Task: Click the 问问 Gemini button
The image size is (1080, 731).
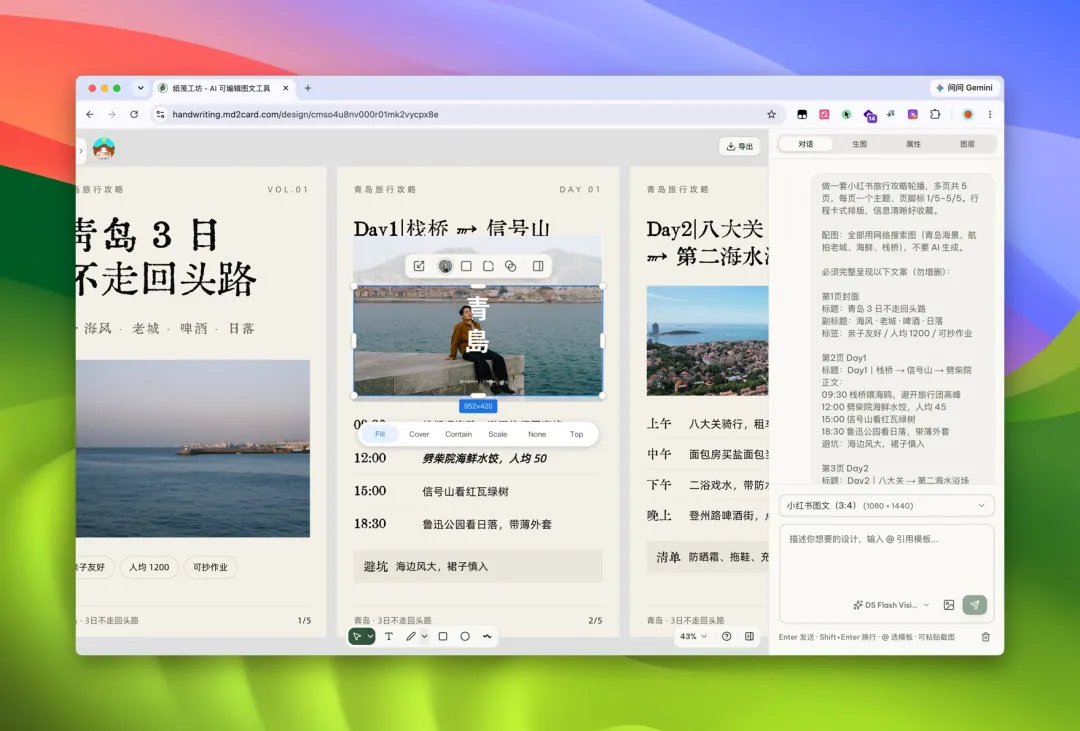Action: 964,87
